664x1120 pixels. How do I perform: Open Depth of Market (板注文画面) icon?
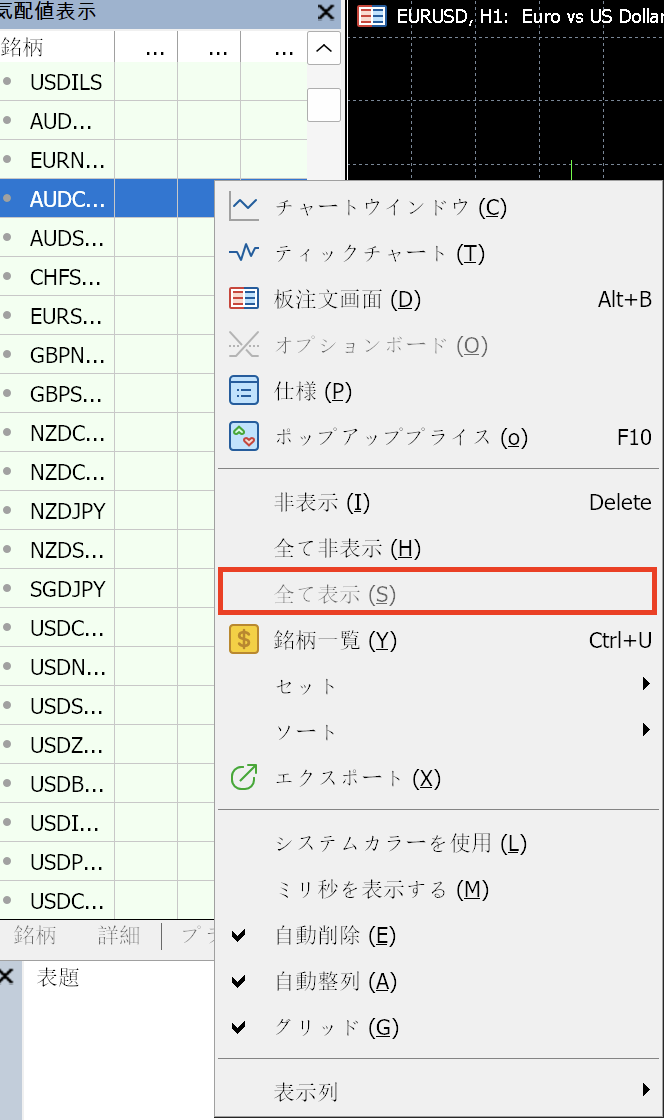tap(244, 299)
